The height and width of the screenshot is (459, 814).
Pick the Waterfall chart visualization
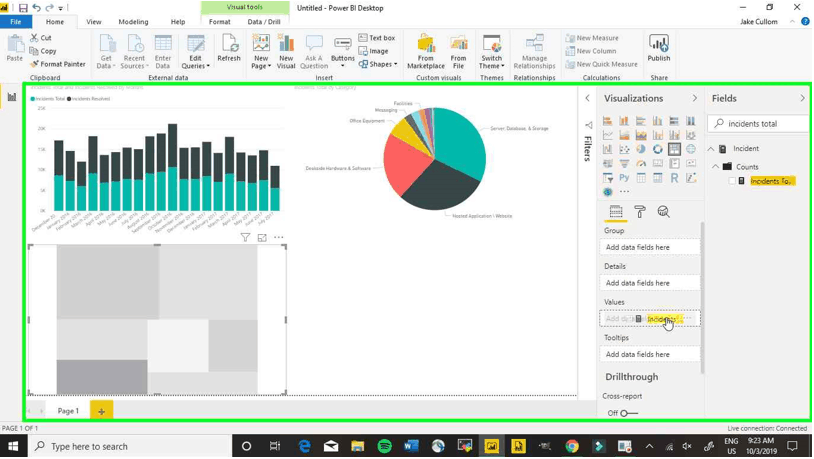click(607, 149)
